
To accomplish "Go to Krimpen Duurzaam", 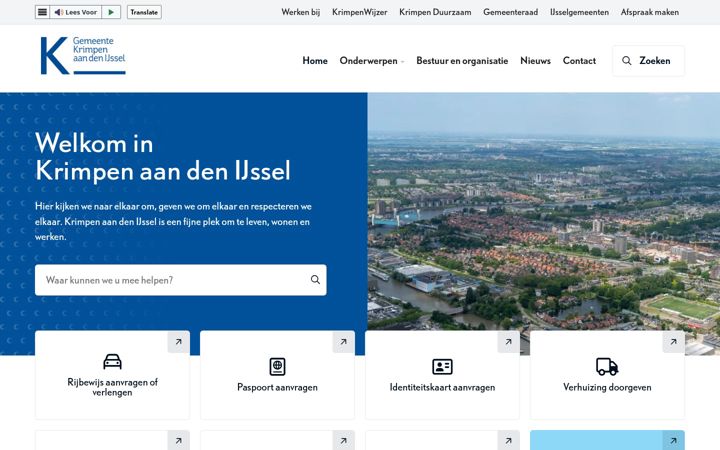I will tap(435, 12).
